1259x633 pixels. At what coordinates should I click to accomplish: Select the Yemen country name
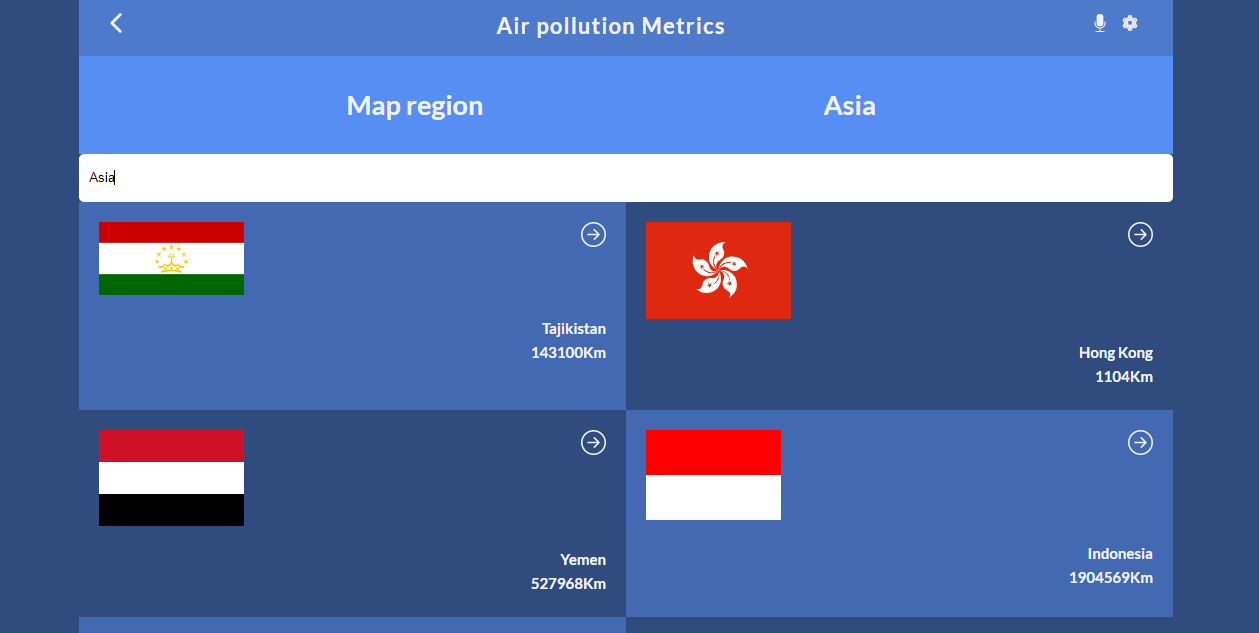[583, 560]
